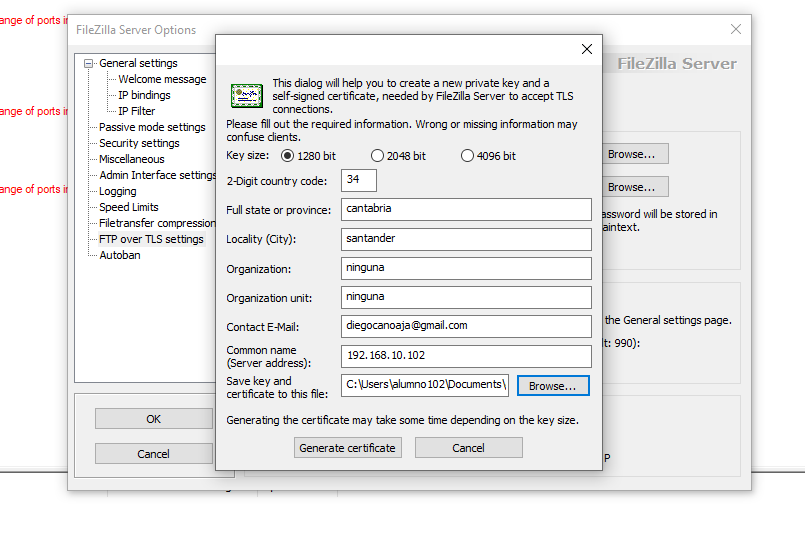Click Browse next to certificate file path
The image size is (805, 546).
pos(553,386)
